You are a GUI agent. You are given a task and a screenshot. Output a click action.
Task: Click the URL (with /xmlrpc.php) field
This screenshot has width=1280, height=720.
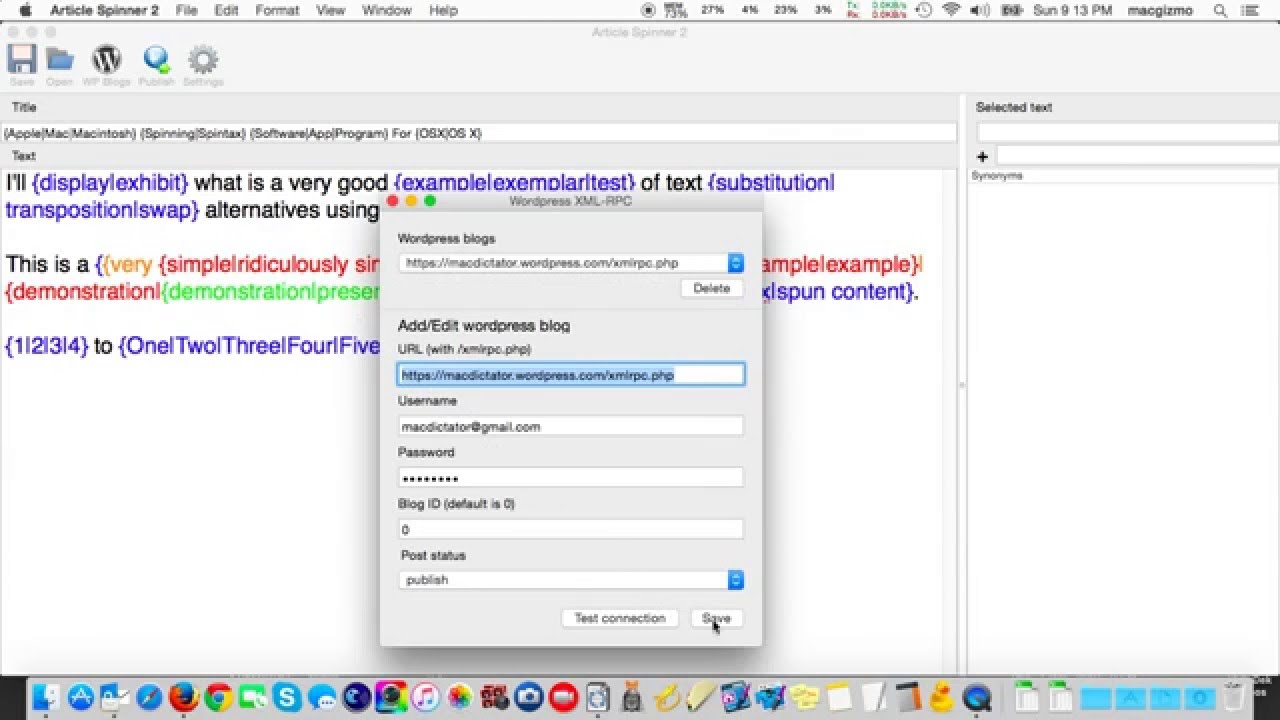571,375
